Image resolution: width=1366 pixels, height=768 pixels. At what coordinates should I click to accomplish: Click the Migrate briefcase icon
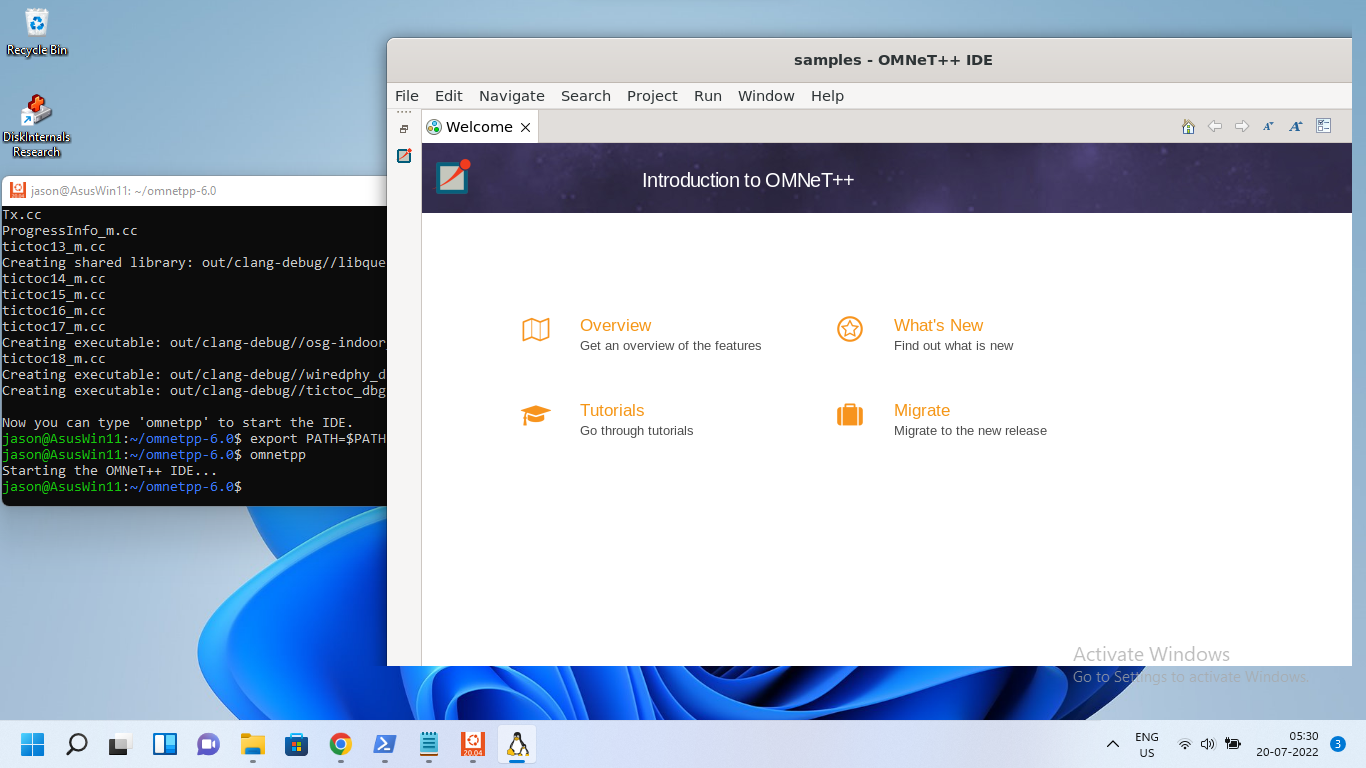point(850,414)
